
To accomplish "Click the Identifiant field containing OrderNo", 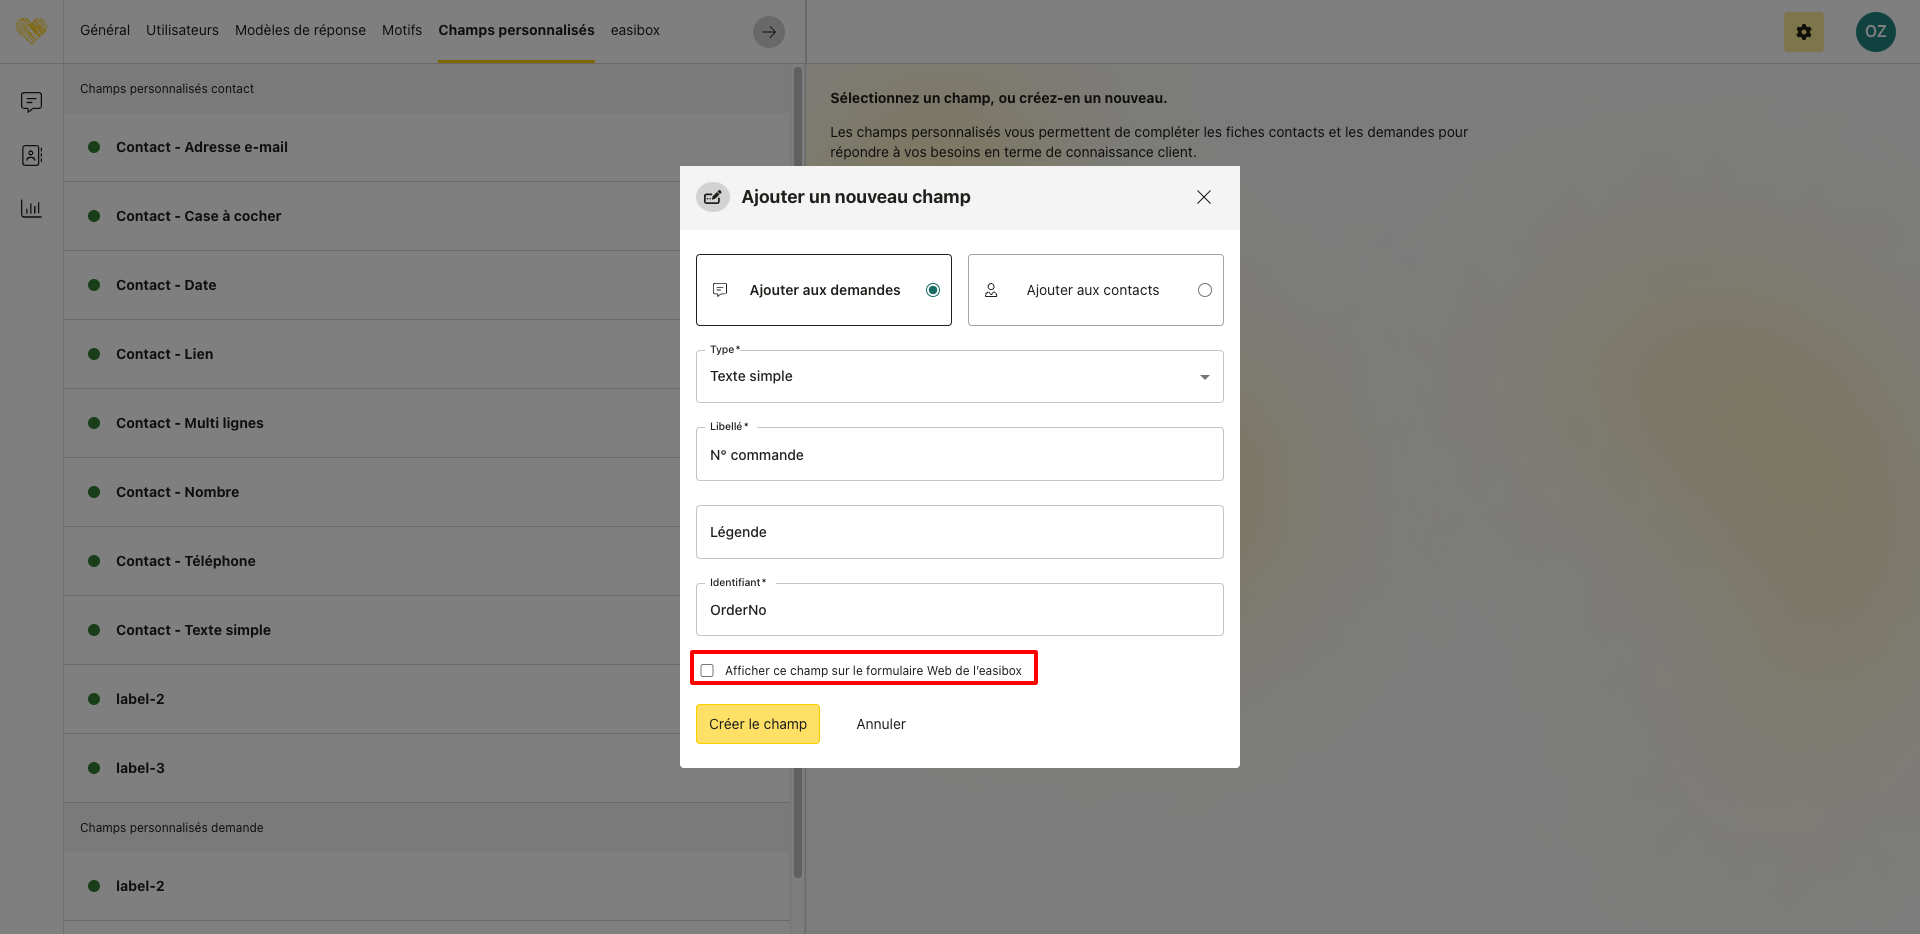I will (x=959, y=610).
